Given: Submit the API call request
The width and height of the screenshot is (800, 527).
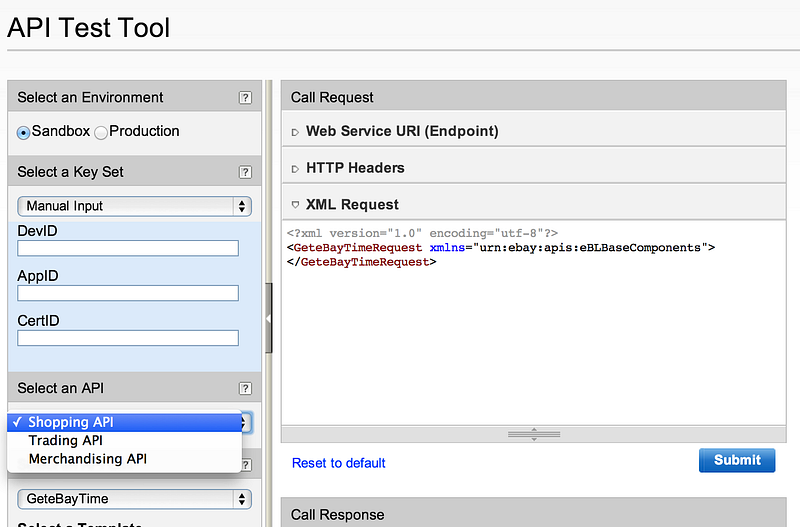Looking at the screenshot, I should [737, 460].
